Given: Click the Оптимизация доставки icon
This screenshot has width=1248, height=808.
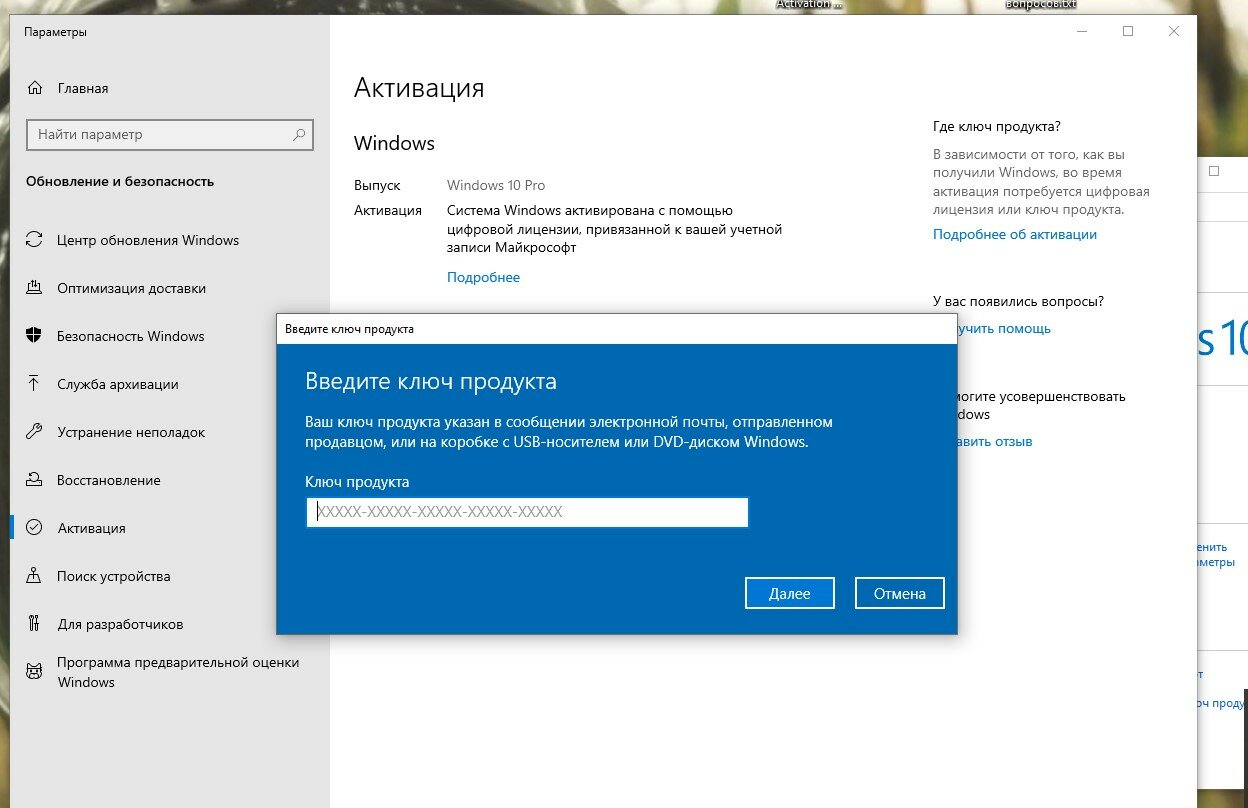Looking at the screenshot, I should pos(34,288).
